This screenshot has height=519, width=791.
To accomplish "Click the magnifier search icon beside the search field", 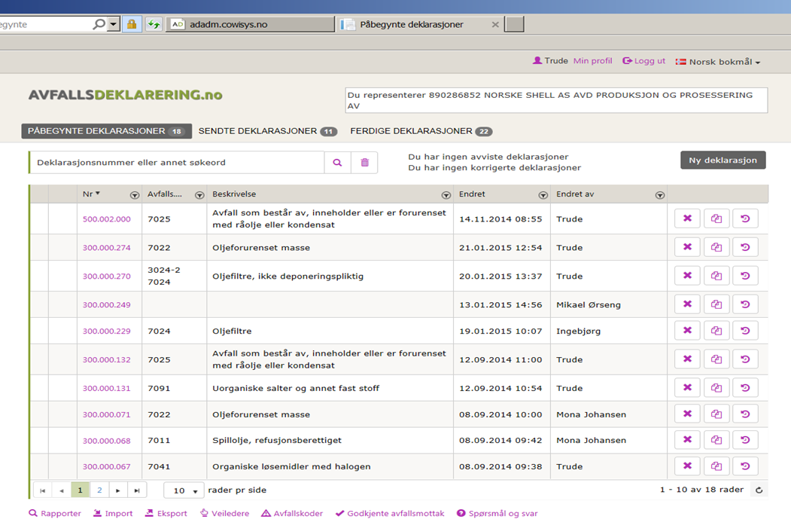I will pyautogui.click(x=337, y=162).
